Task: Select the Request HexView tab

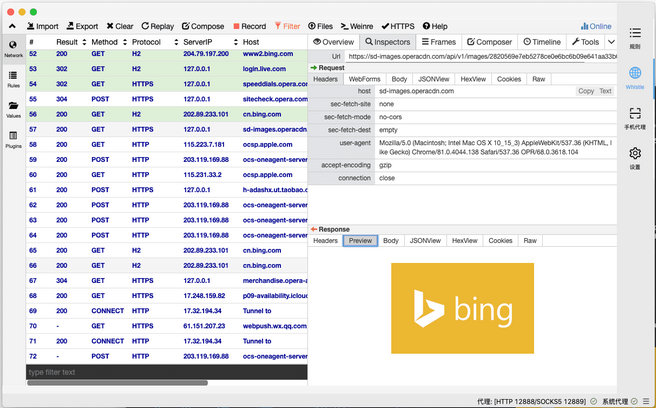Action: coord(473,79)
